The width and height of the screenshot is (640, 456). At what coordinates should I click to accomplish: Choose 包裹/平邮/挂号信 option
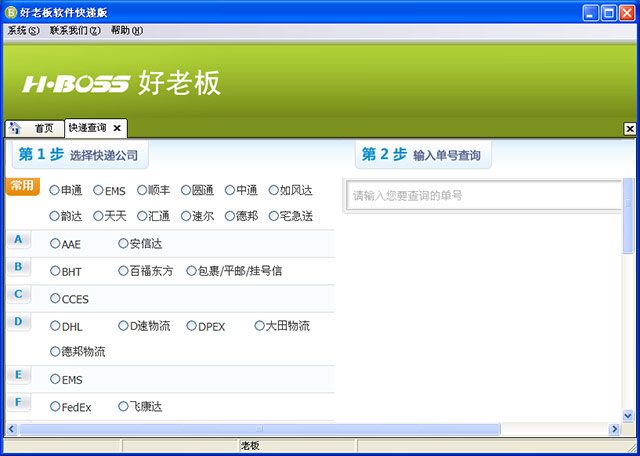191,271
